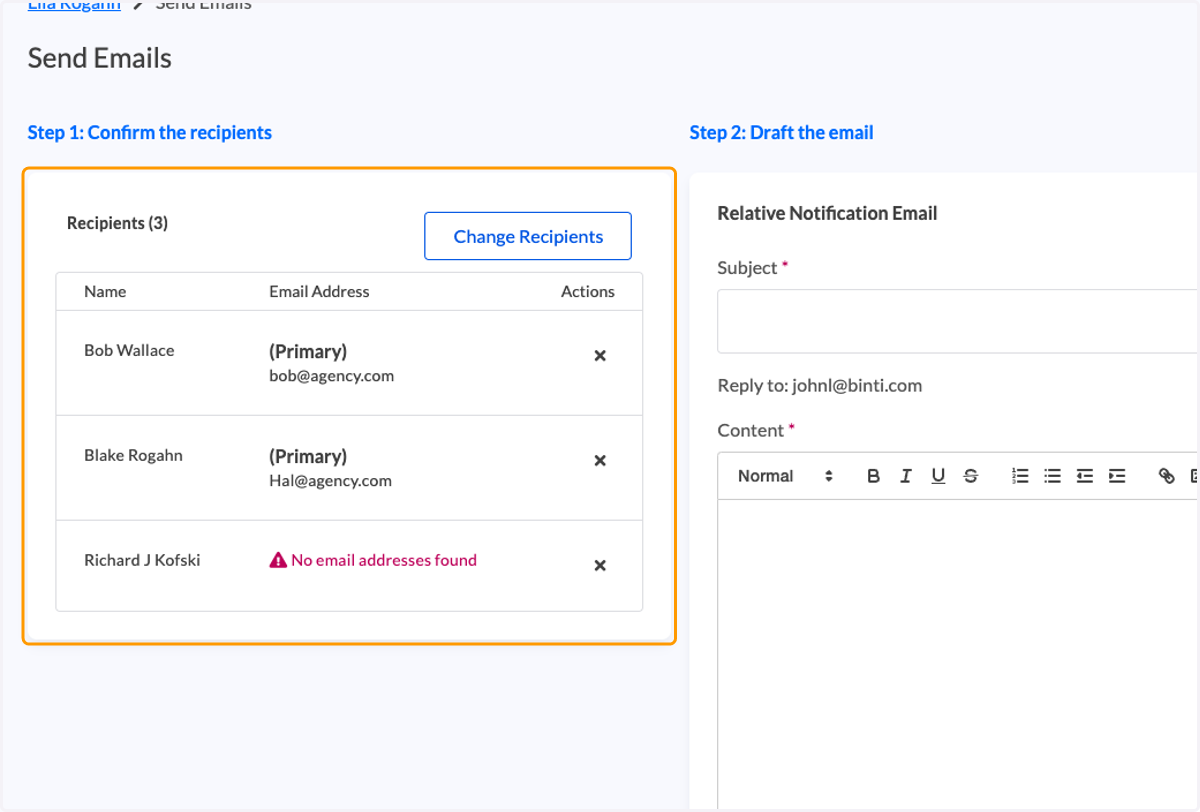Toggle underline formatting in editor

[x=938, y=476]
